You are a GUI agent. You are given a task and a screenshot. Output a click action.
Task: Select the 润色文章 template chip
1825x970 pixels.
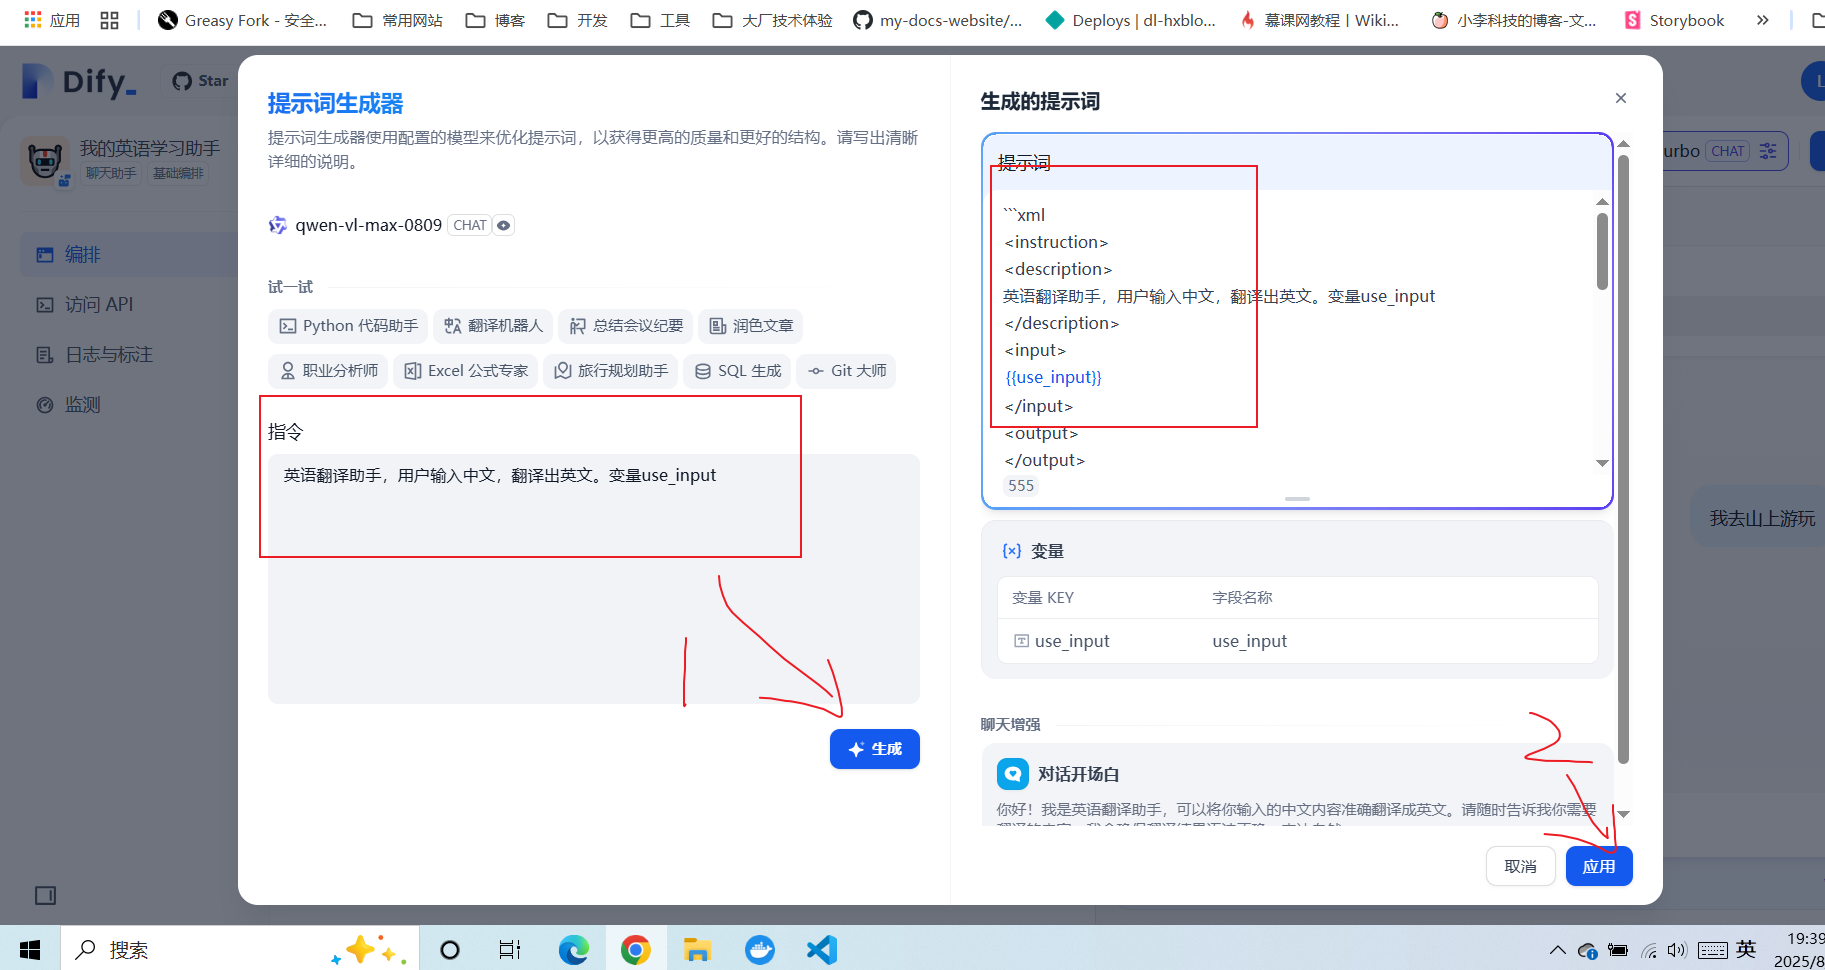point(750,326)
